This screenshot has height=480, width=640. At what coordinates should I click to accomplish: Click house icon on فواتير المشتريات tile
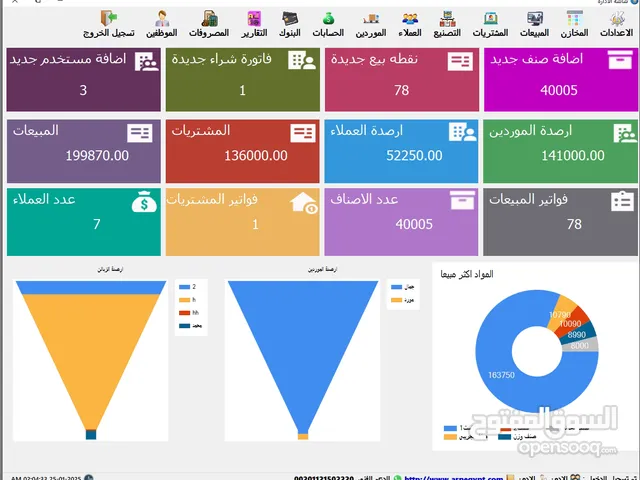[x=304, y=203]
